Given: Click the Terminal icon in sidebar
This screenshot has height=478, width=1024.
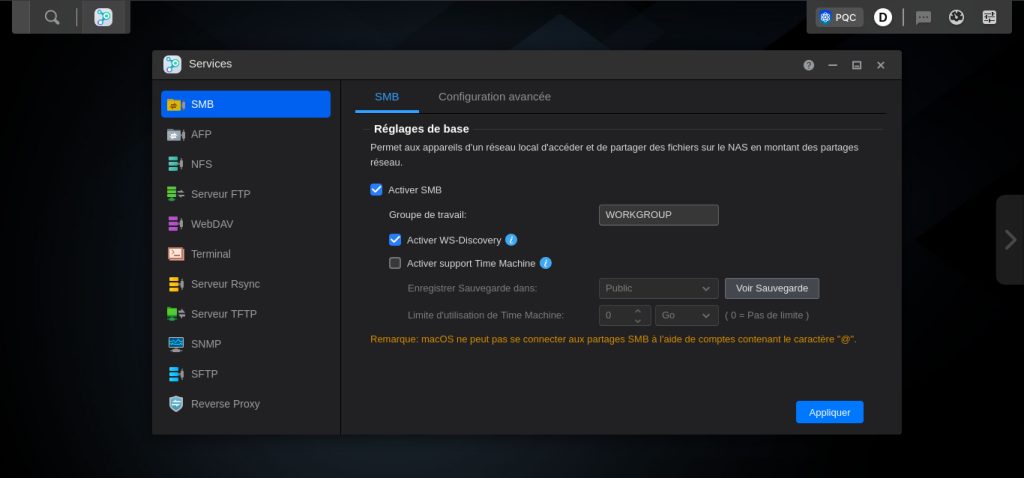Looking at the screenshot, I should (x=176, y=254).
